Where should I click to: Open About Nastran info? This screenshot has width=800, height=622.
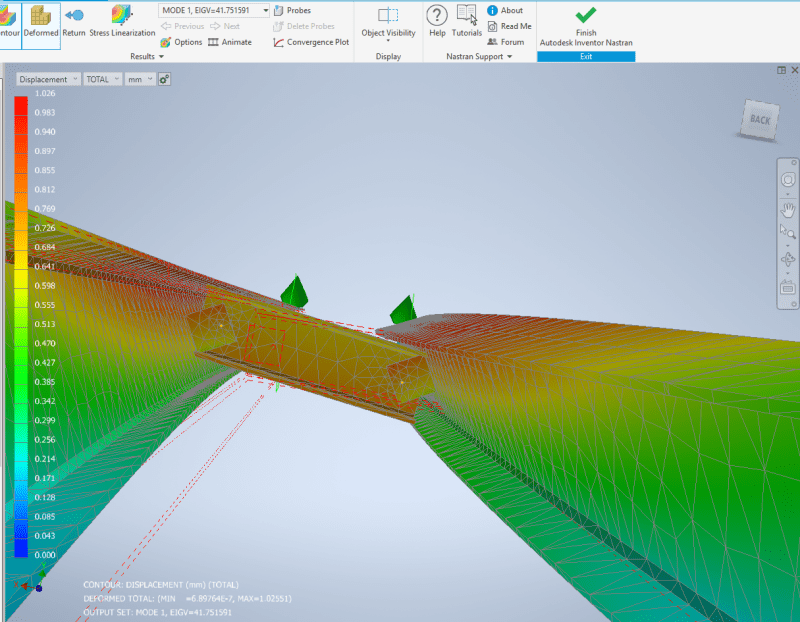[x=505, y=10]
